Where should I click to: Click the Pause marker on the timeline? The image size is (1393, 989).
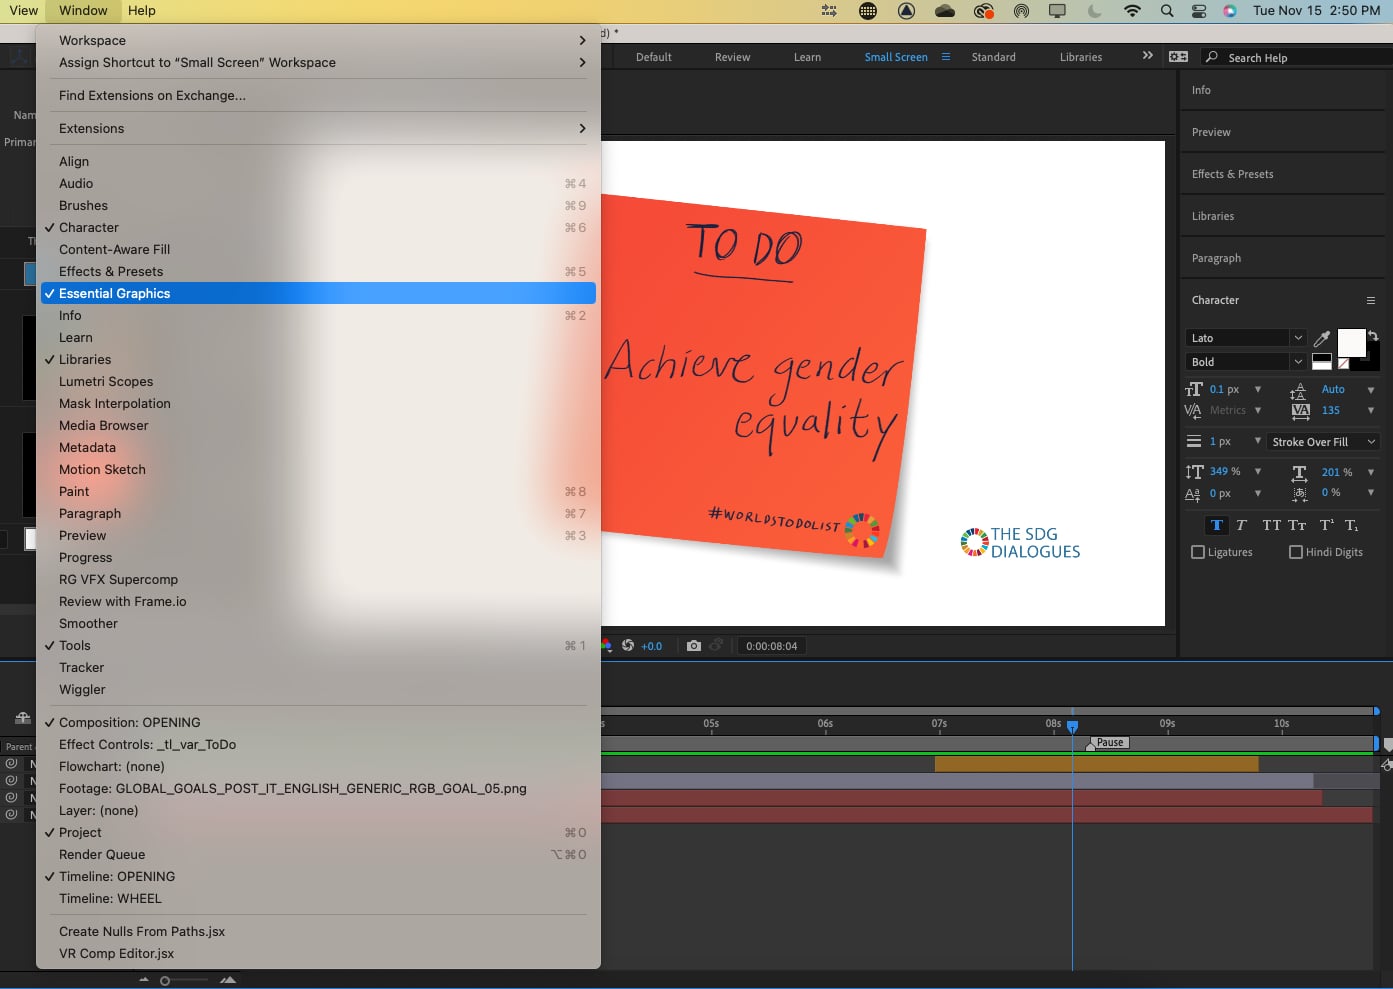(x=1108, y=743)
